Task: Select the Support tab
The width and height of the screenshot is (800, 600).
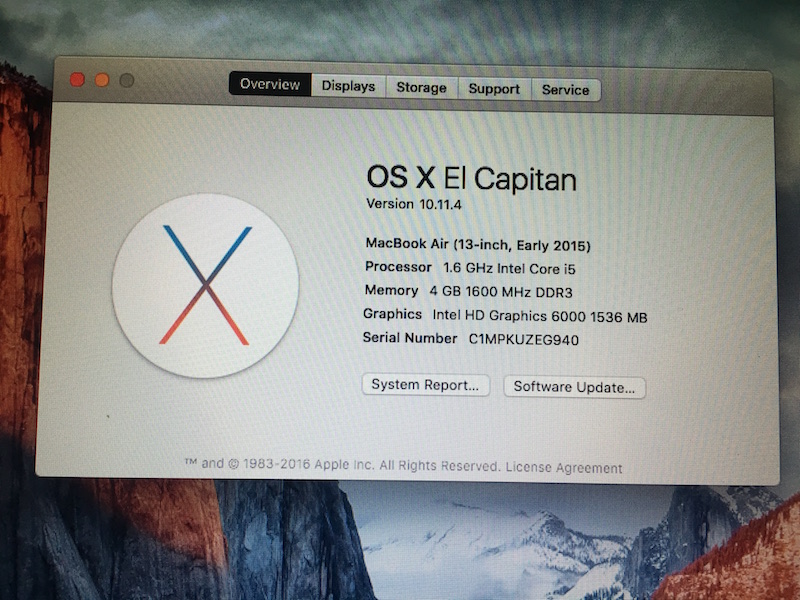Action: (x=494, y=89)
